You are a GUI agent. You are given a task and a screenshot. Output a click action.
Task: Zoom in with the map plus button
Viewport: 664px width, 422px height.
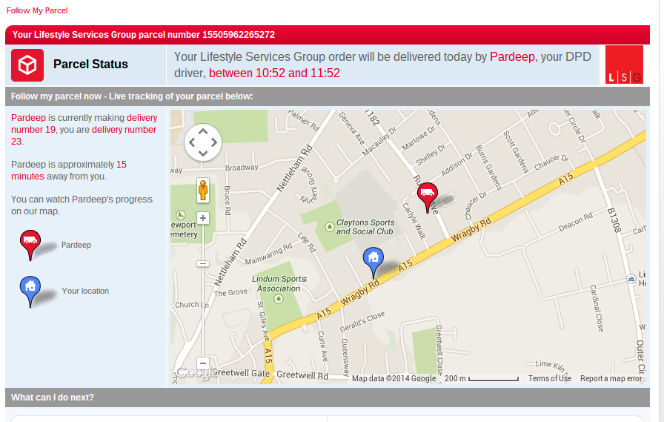pyautogui.click(x=203, y=218)
